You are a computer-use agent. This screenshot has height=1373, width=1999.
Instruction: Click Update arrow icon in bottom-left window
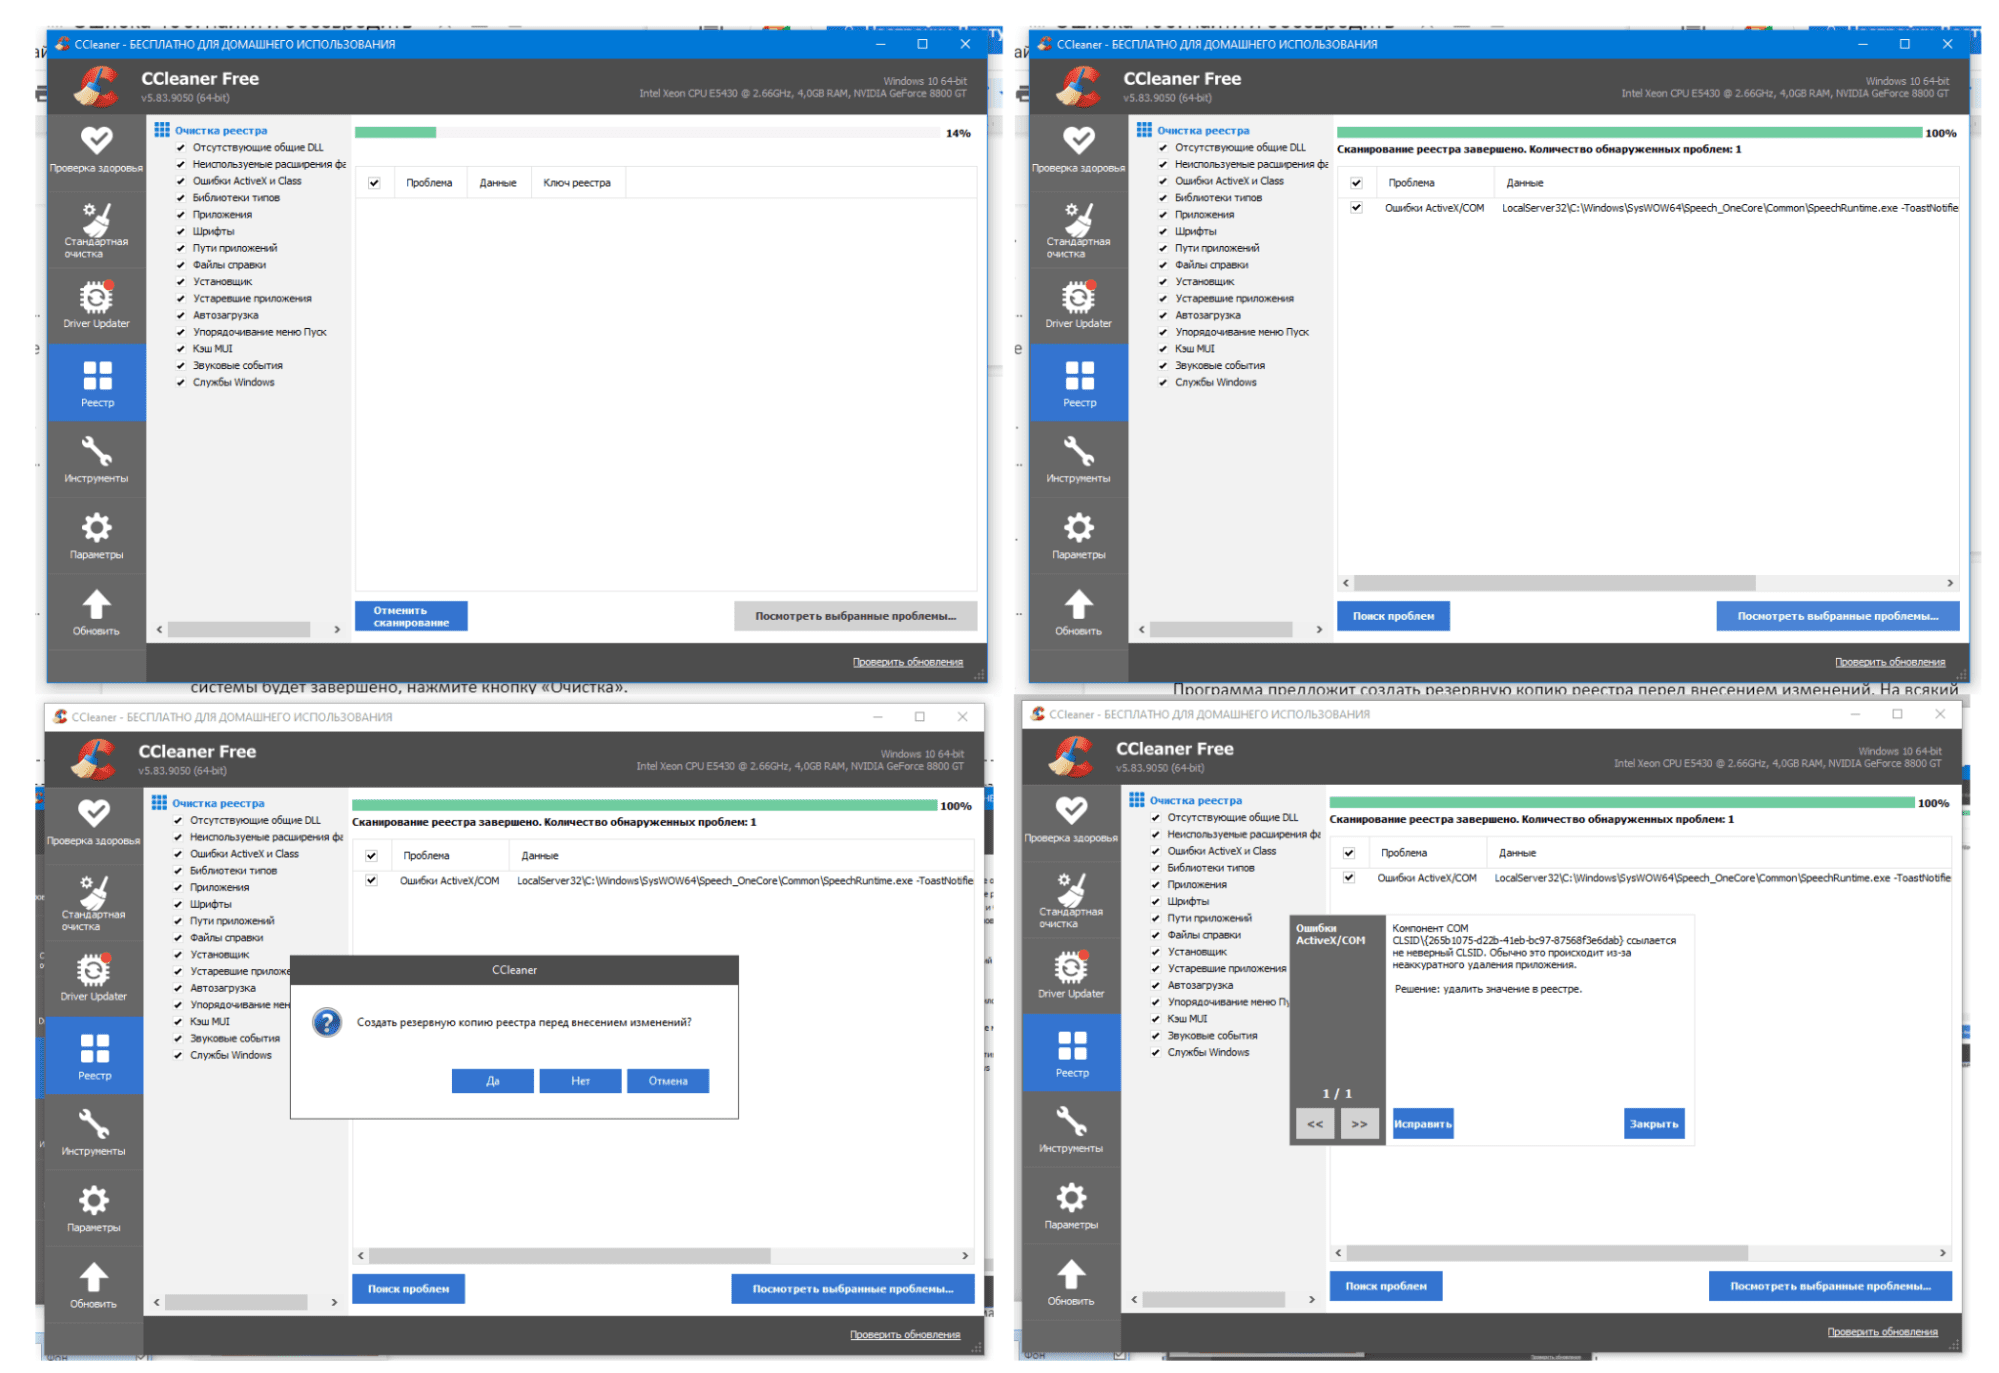click(93, 1277)
